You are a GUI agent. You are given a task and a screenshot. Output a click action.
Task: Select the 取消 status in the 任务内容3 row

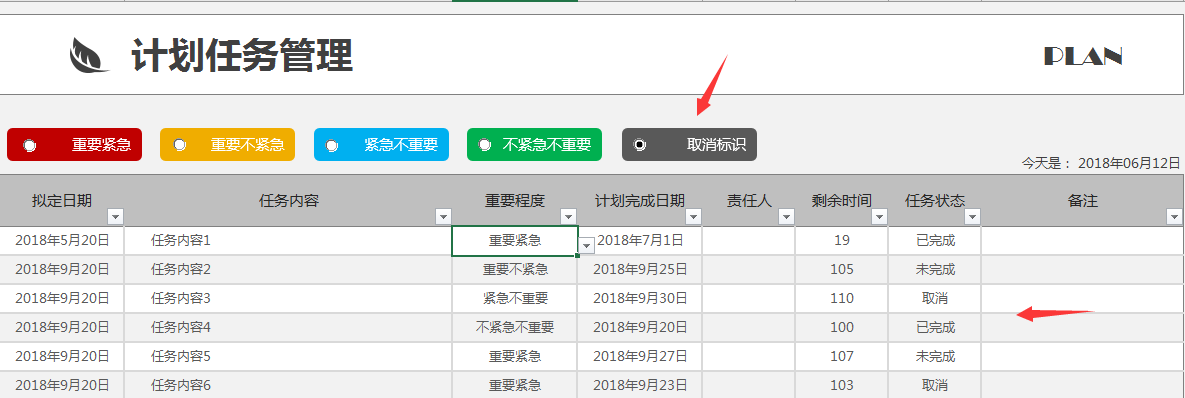[x=935, y=298]
